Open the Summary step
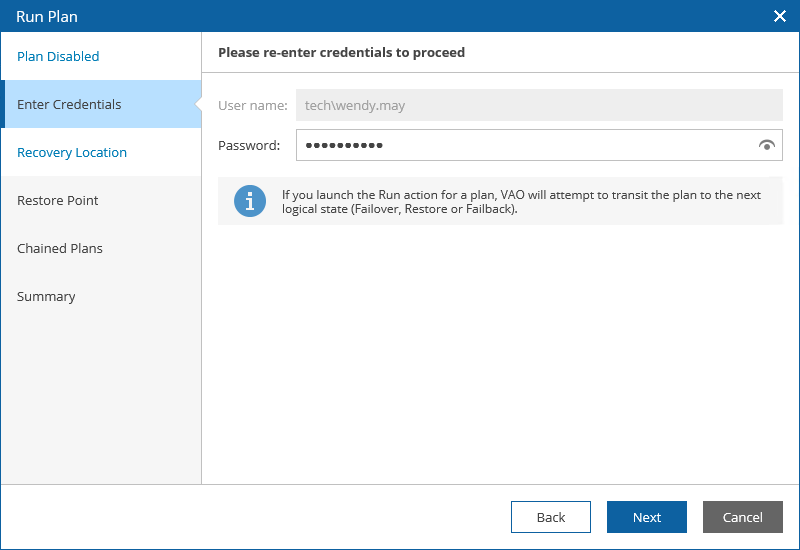This screenshot has width=800, height=550. (x=46, y=297)
